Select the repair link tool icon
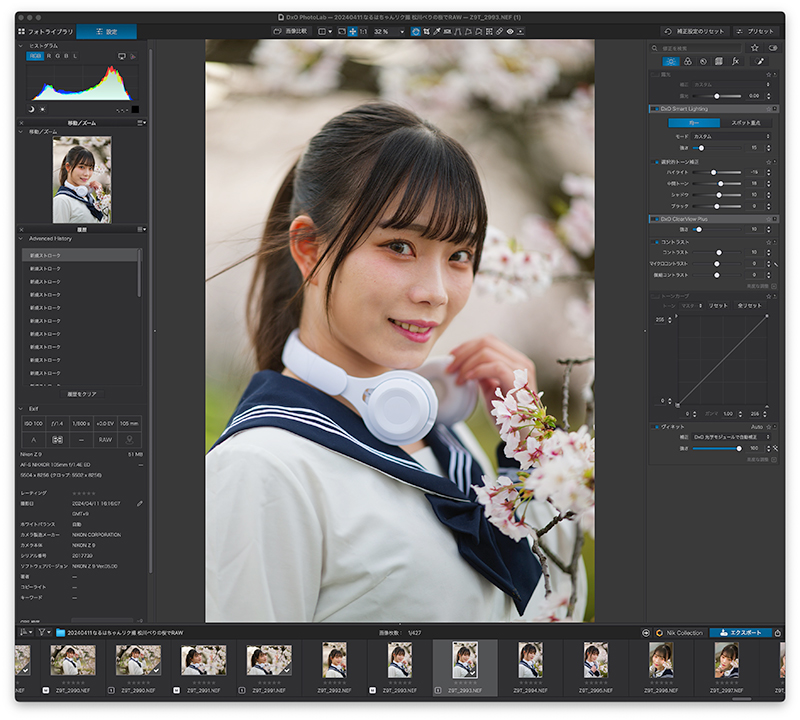Image resolution: width=800 pixels, height=720 pixels. pyautogui.click(x=499, y=31)
